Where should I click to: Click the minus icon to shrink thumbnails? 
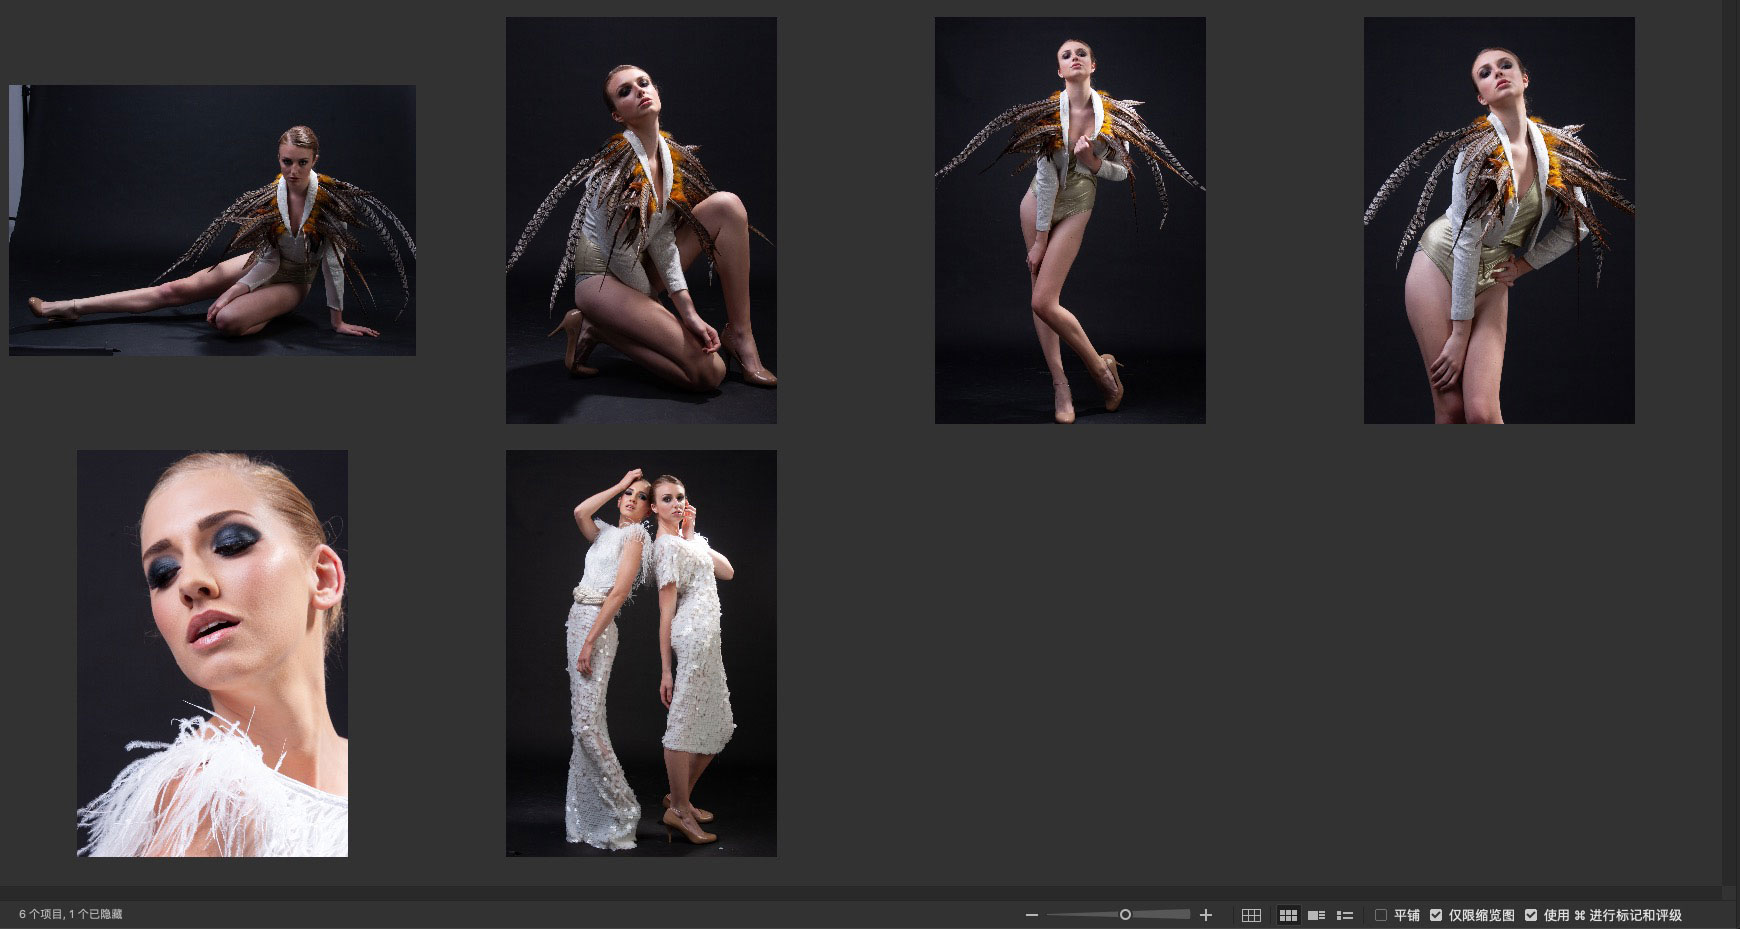click(x=1032, y=915)
